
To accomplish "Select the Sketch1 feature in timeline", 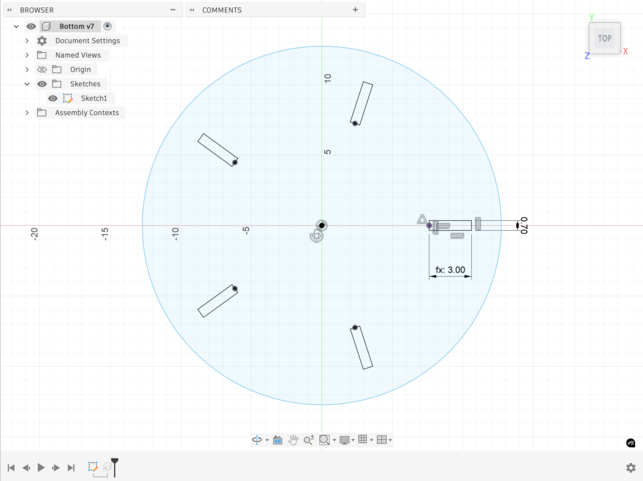I will click(93, 467).
